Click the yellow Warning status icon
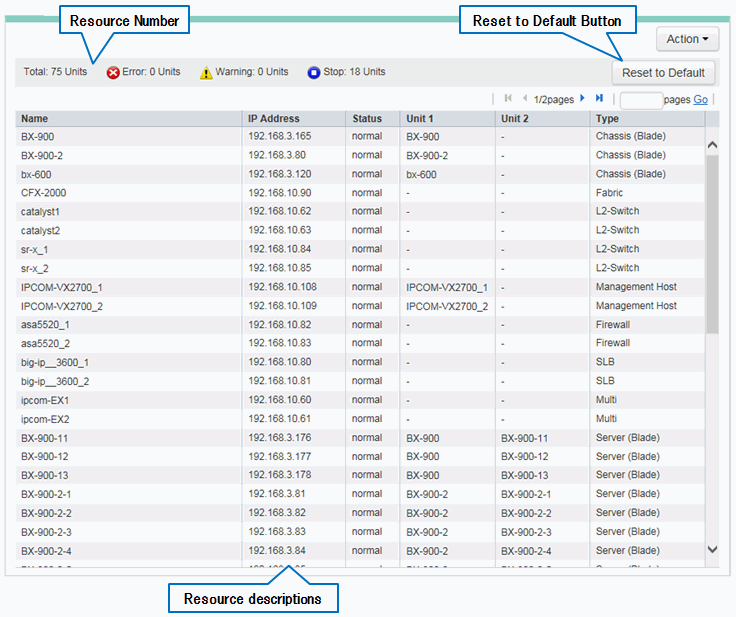 point(206,72)
